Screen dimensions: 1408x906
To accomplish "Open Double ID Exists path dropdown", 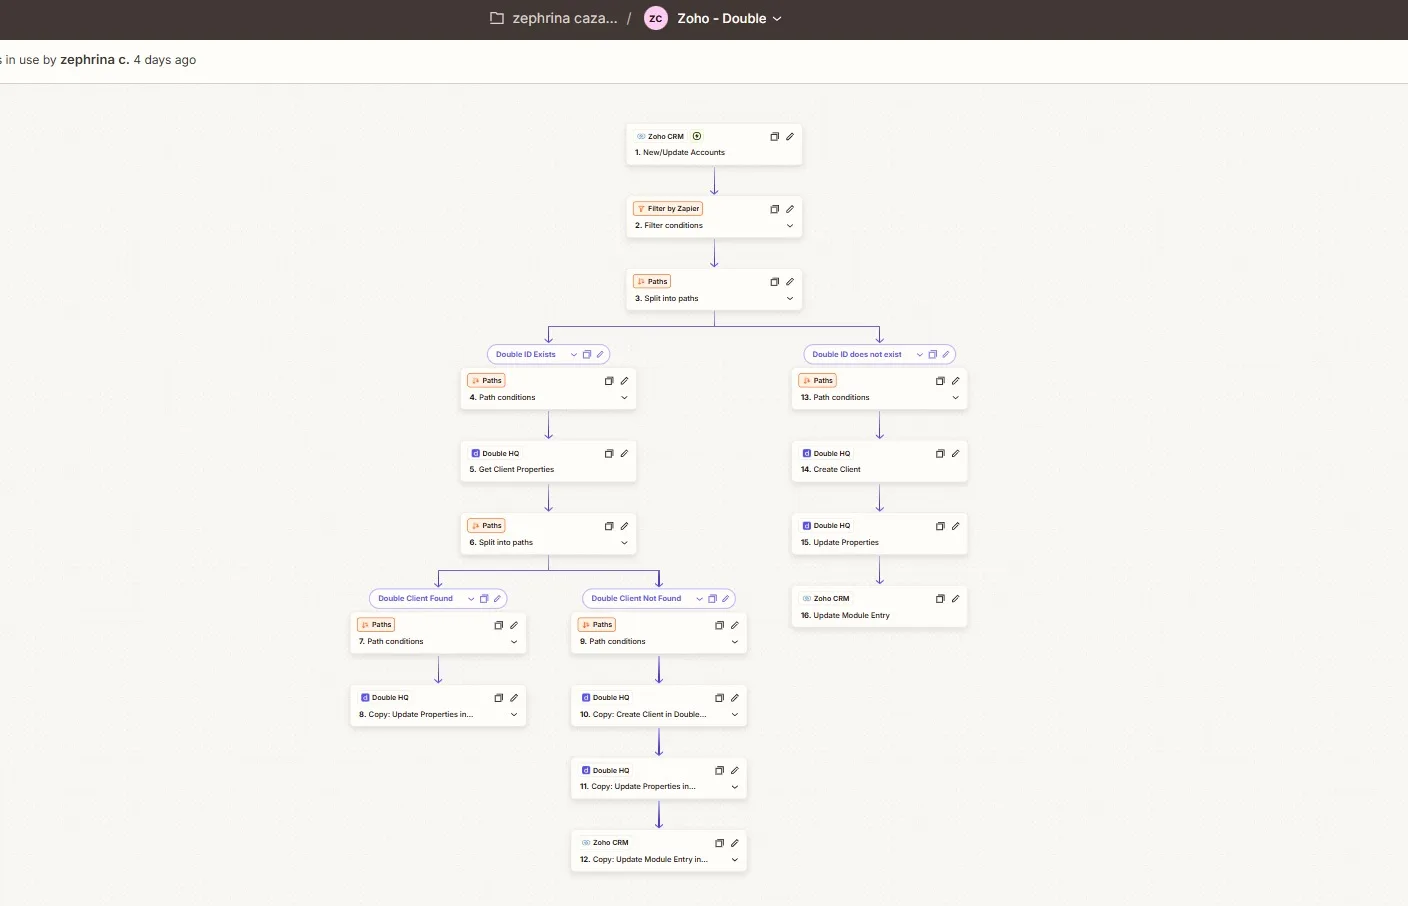I will click(x=574, y=355).
